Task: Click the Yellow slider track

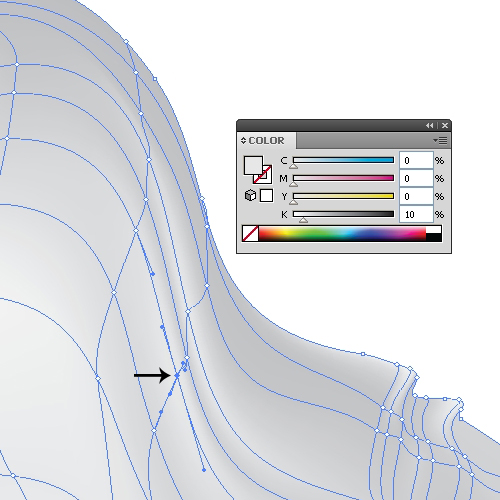Action: tap(343, 196)
